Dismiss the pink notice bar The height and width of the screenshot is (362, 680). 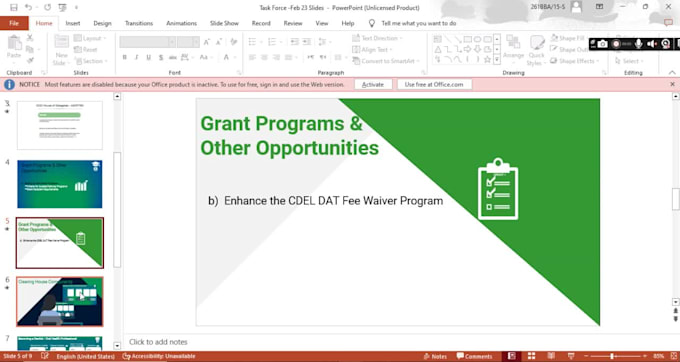[x=673, y=85]
